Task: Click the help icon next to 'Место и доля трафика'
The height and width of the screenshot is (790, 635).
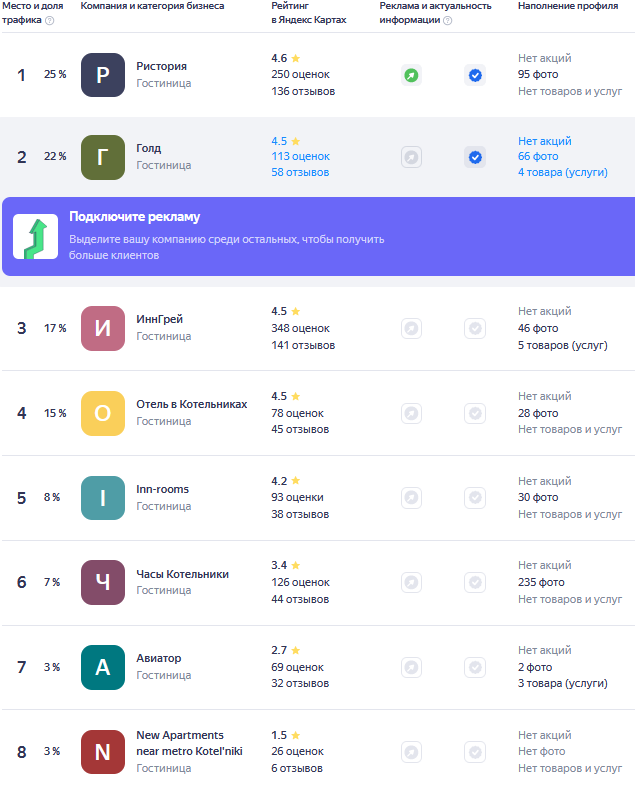Action: click(x=50, y=20)
